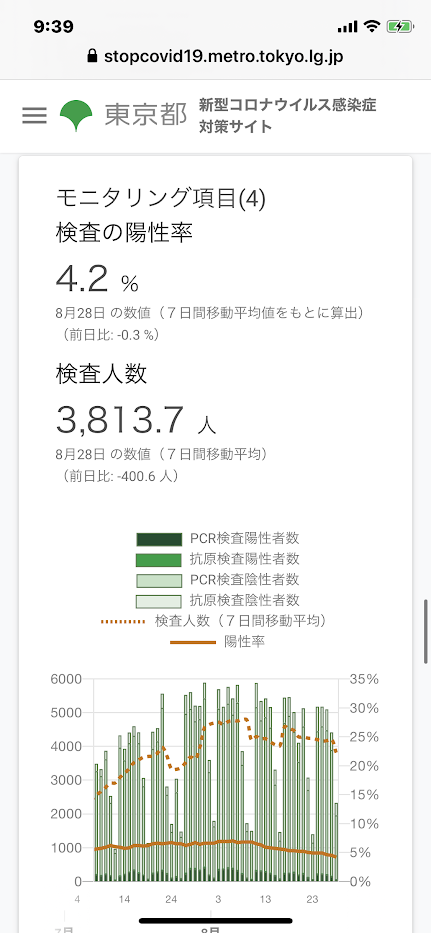Tap the cellular signal bars icon

pyautogui.click(x=347, y=27)
